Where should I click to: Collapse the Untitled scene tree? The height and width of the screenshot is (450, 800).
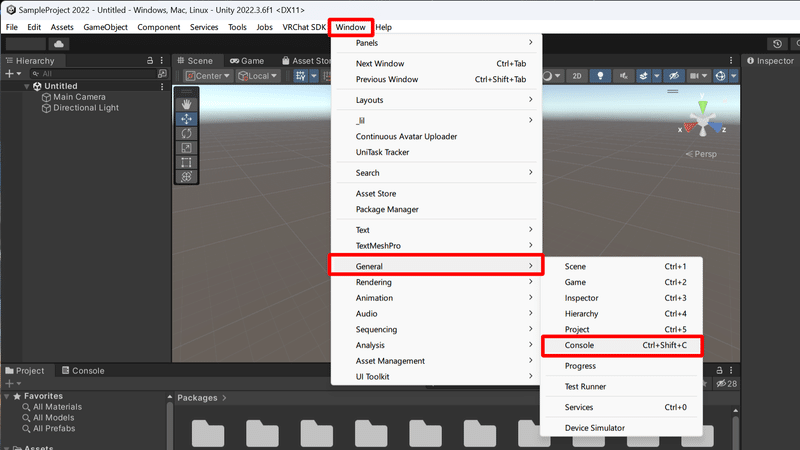[27, 86]
